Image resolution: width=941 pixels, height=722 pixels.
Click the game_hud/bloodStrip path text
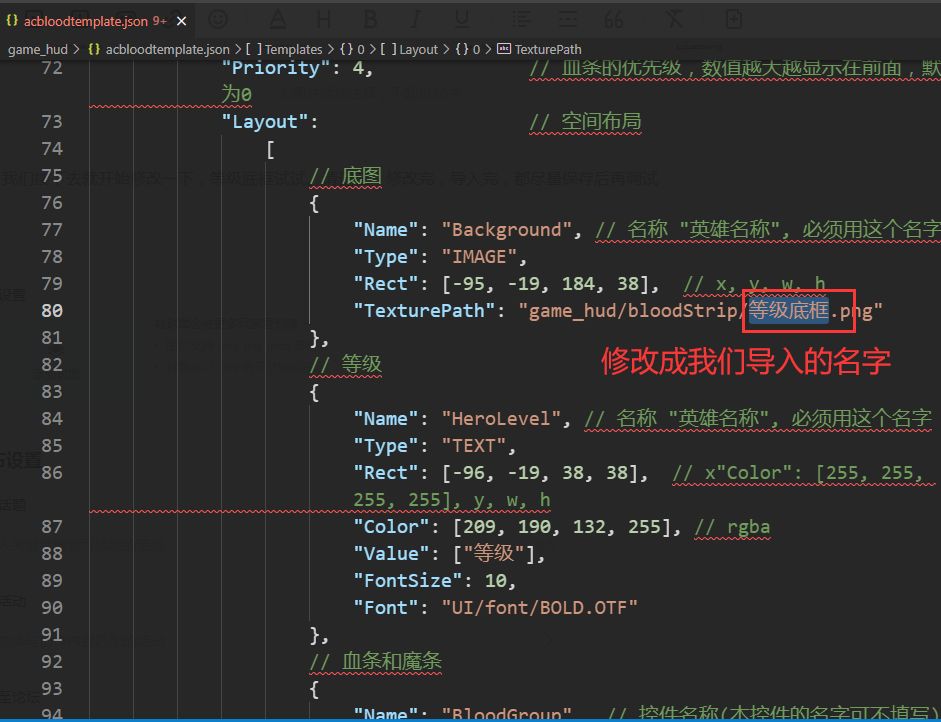(632, 311)
